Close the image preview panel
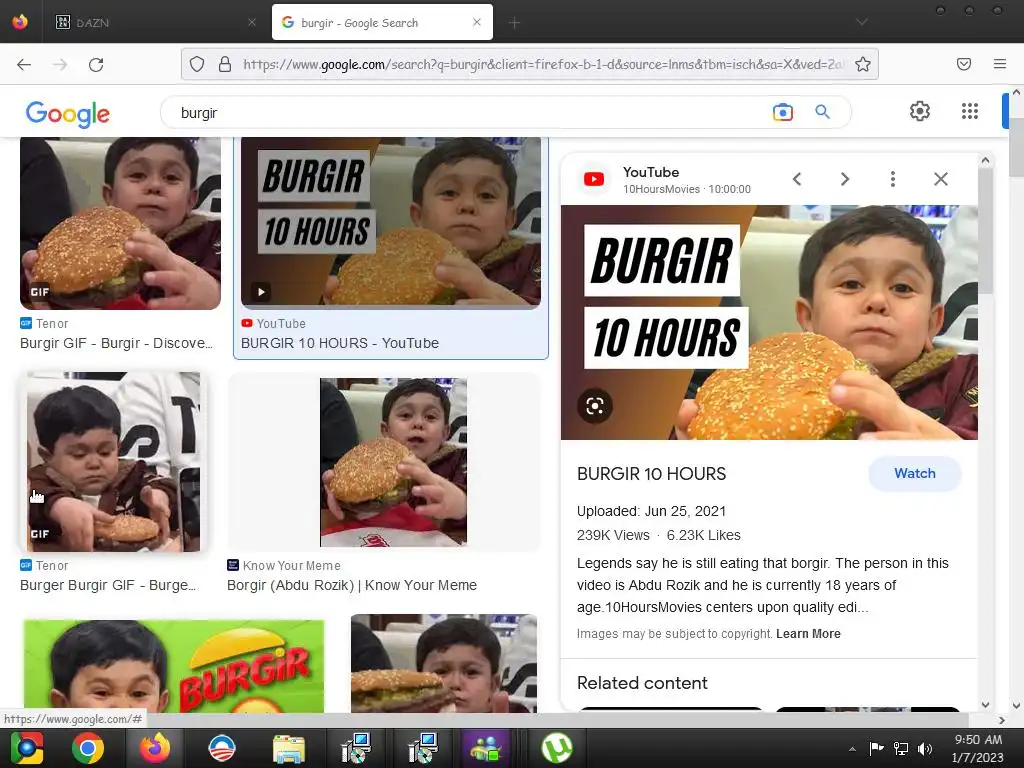 pos(940,179)
